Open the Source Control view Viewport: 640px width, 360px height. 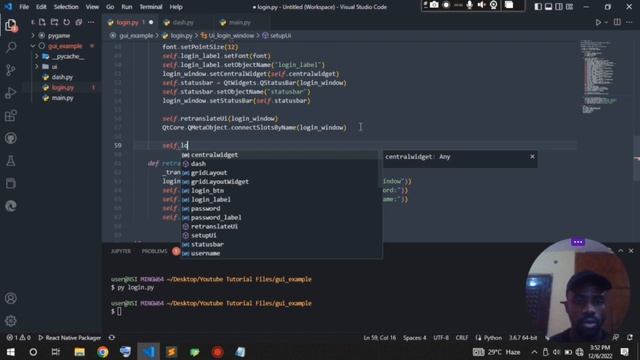click(11, 70)
